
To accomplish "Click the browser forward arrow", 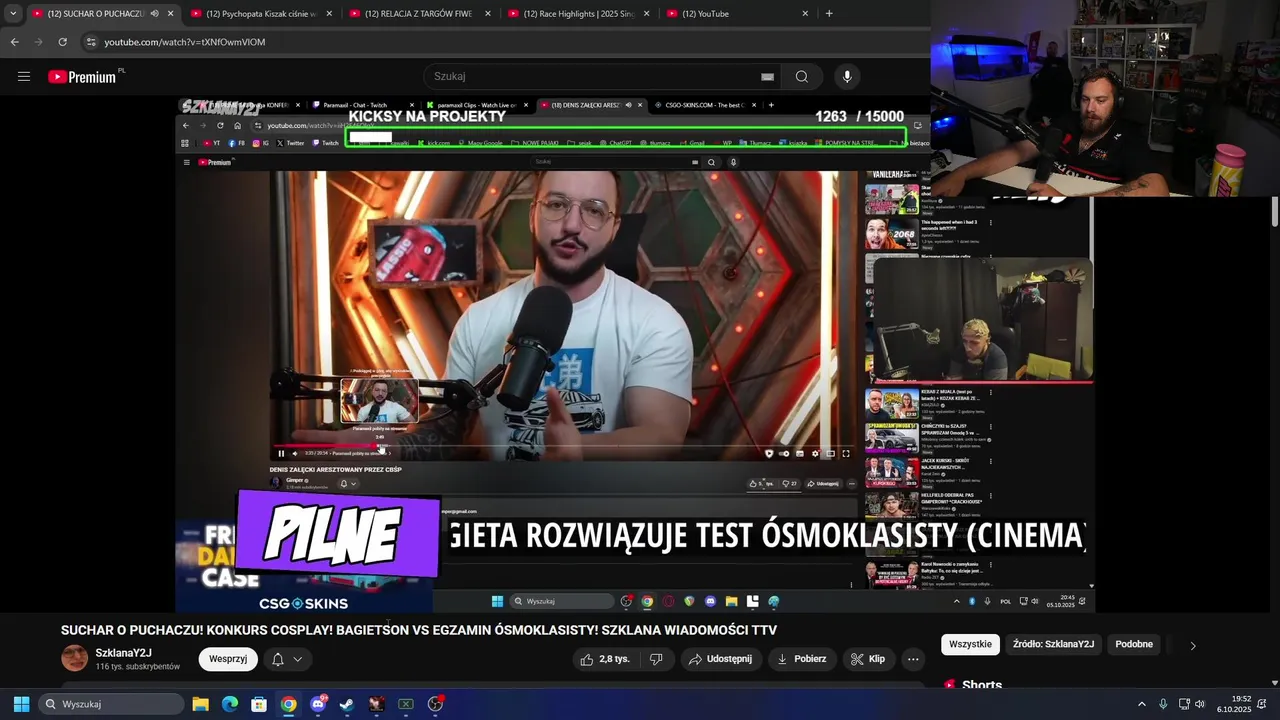I will [x=38, y=42].
